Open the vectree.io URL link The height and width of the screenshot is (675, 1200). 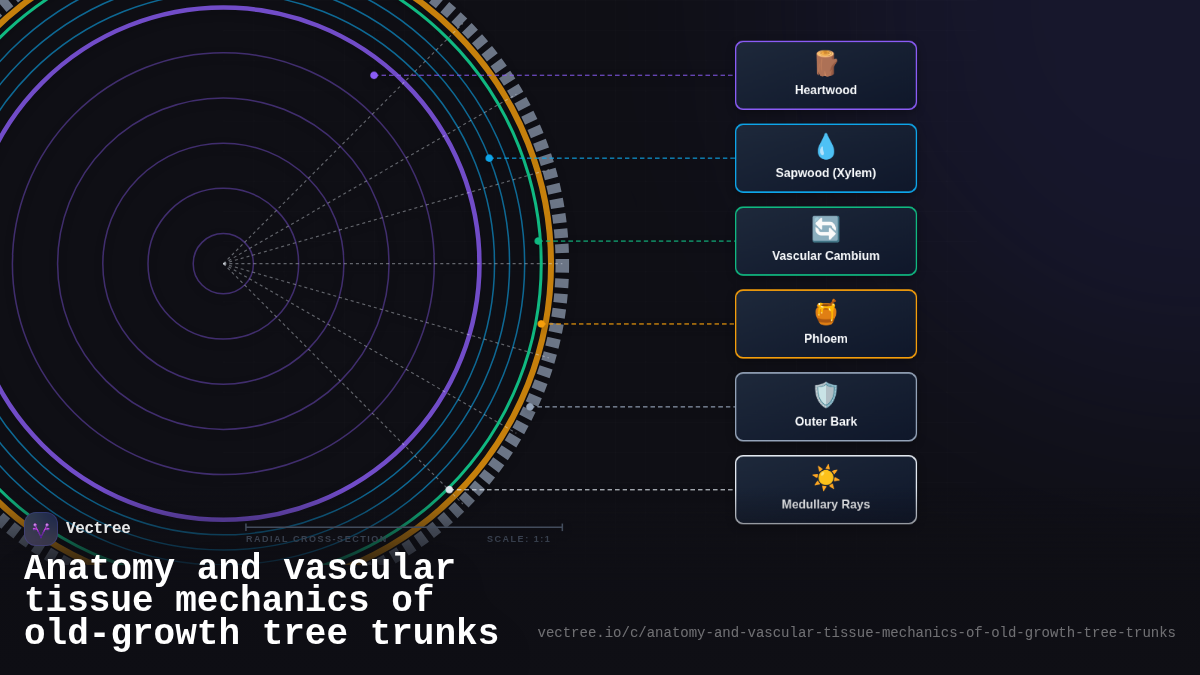pos(856,633)
